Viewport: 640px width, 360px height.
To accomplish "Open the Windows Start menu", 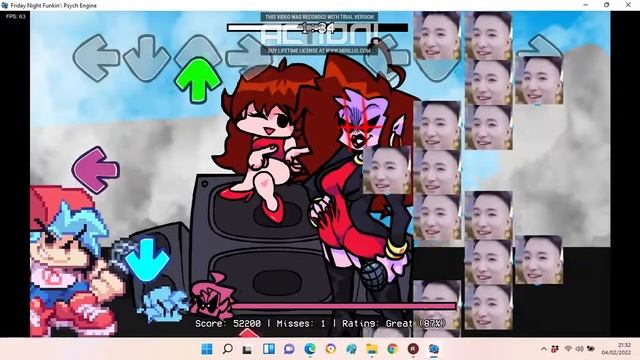I will pyautogui.click(x=207, y=349).
